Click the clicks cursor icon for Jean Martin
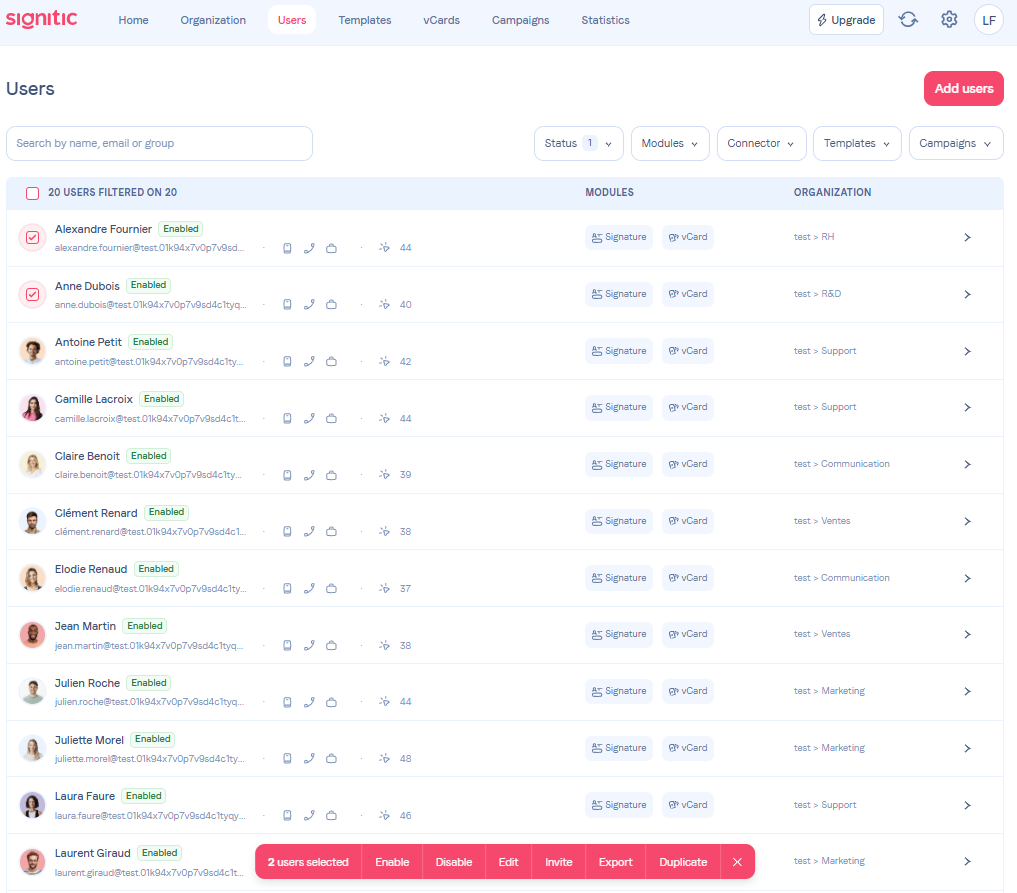The width and height of the screenshot is (1017, 893). 384,645
